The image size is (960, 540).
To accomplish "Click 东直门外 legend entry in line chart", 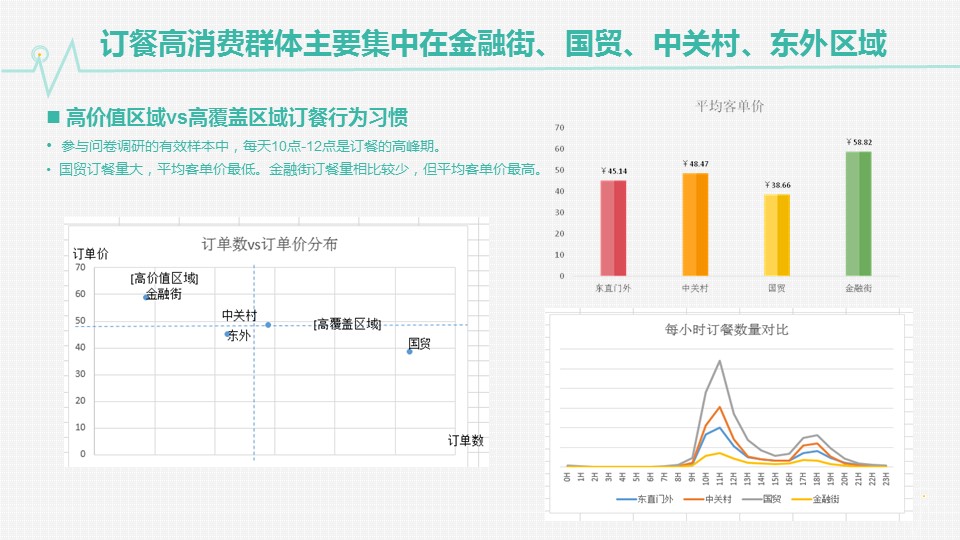I will pos(639,498).
